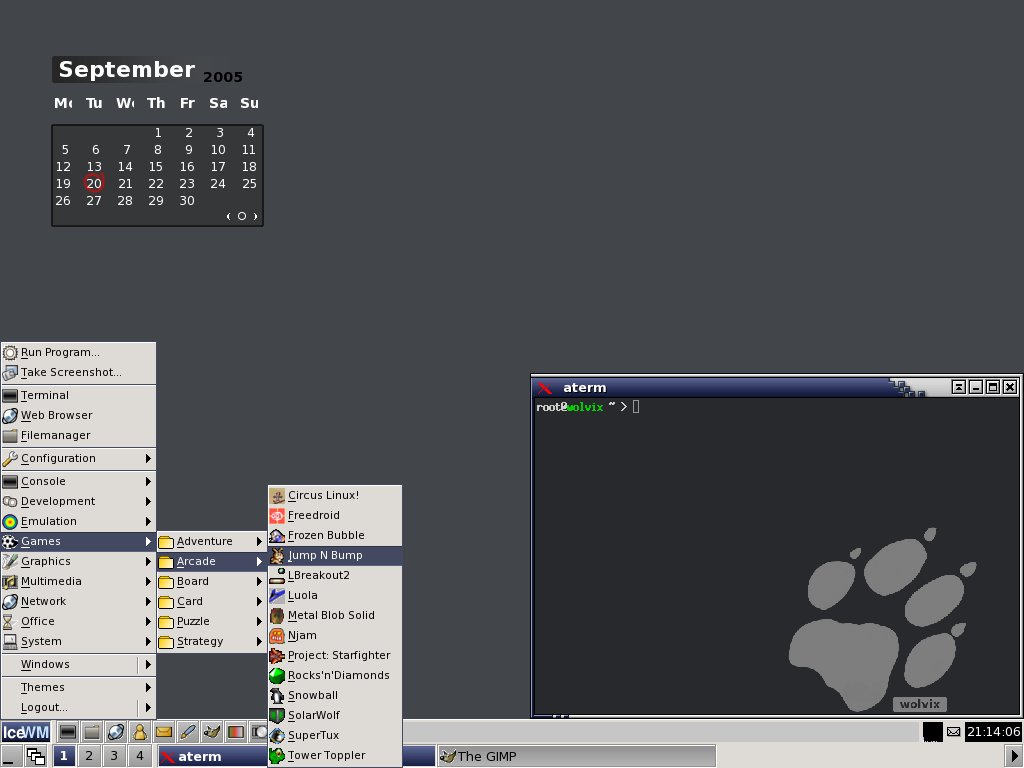Open the window list button on the taskbar

pos(36,756)
